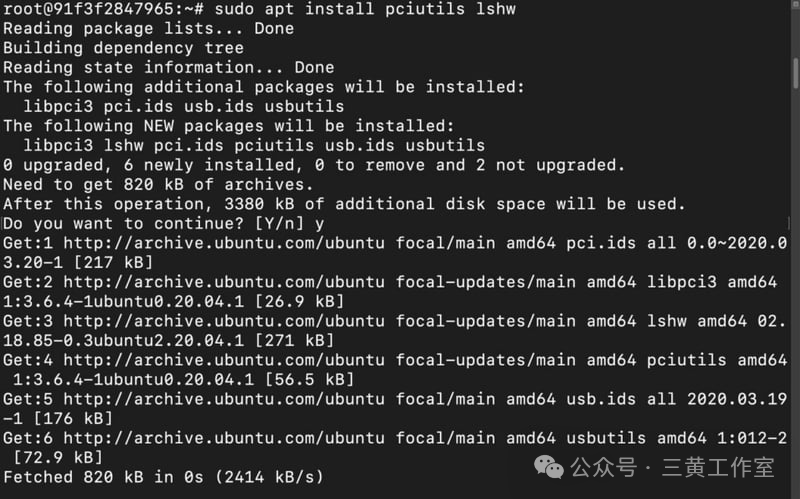Open the archive.ubuntu.com URL on the Get:4 line

tap(224, 360)
